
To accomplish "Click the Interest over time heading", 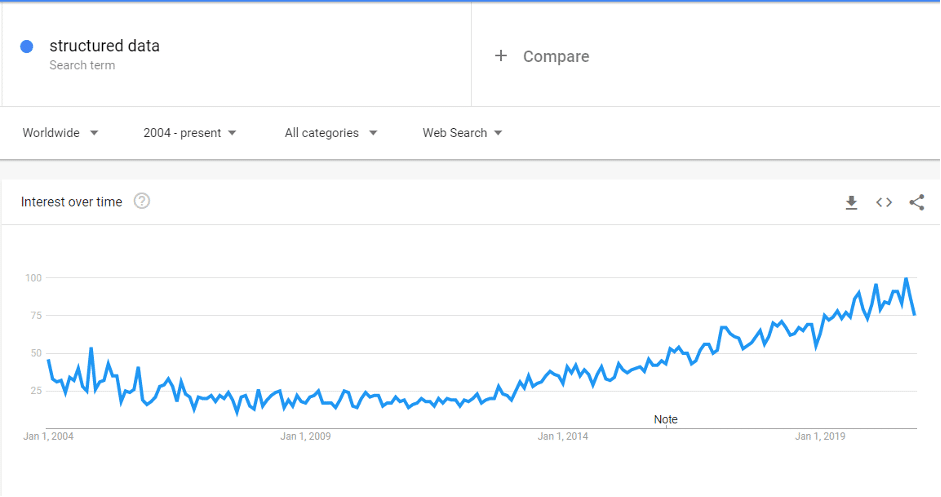I will 72,202.
